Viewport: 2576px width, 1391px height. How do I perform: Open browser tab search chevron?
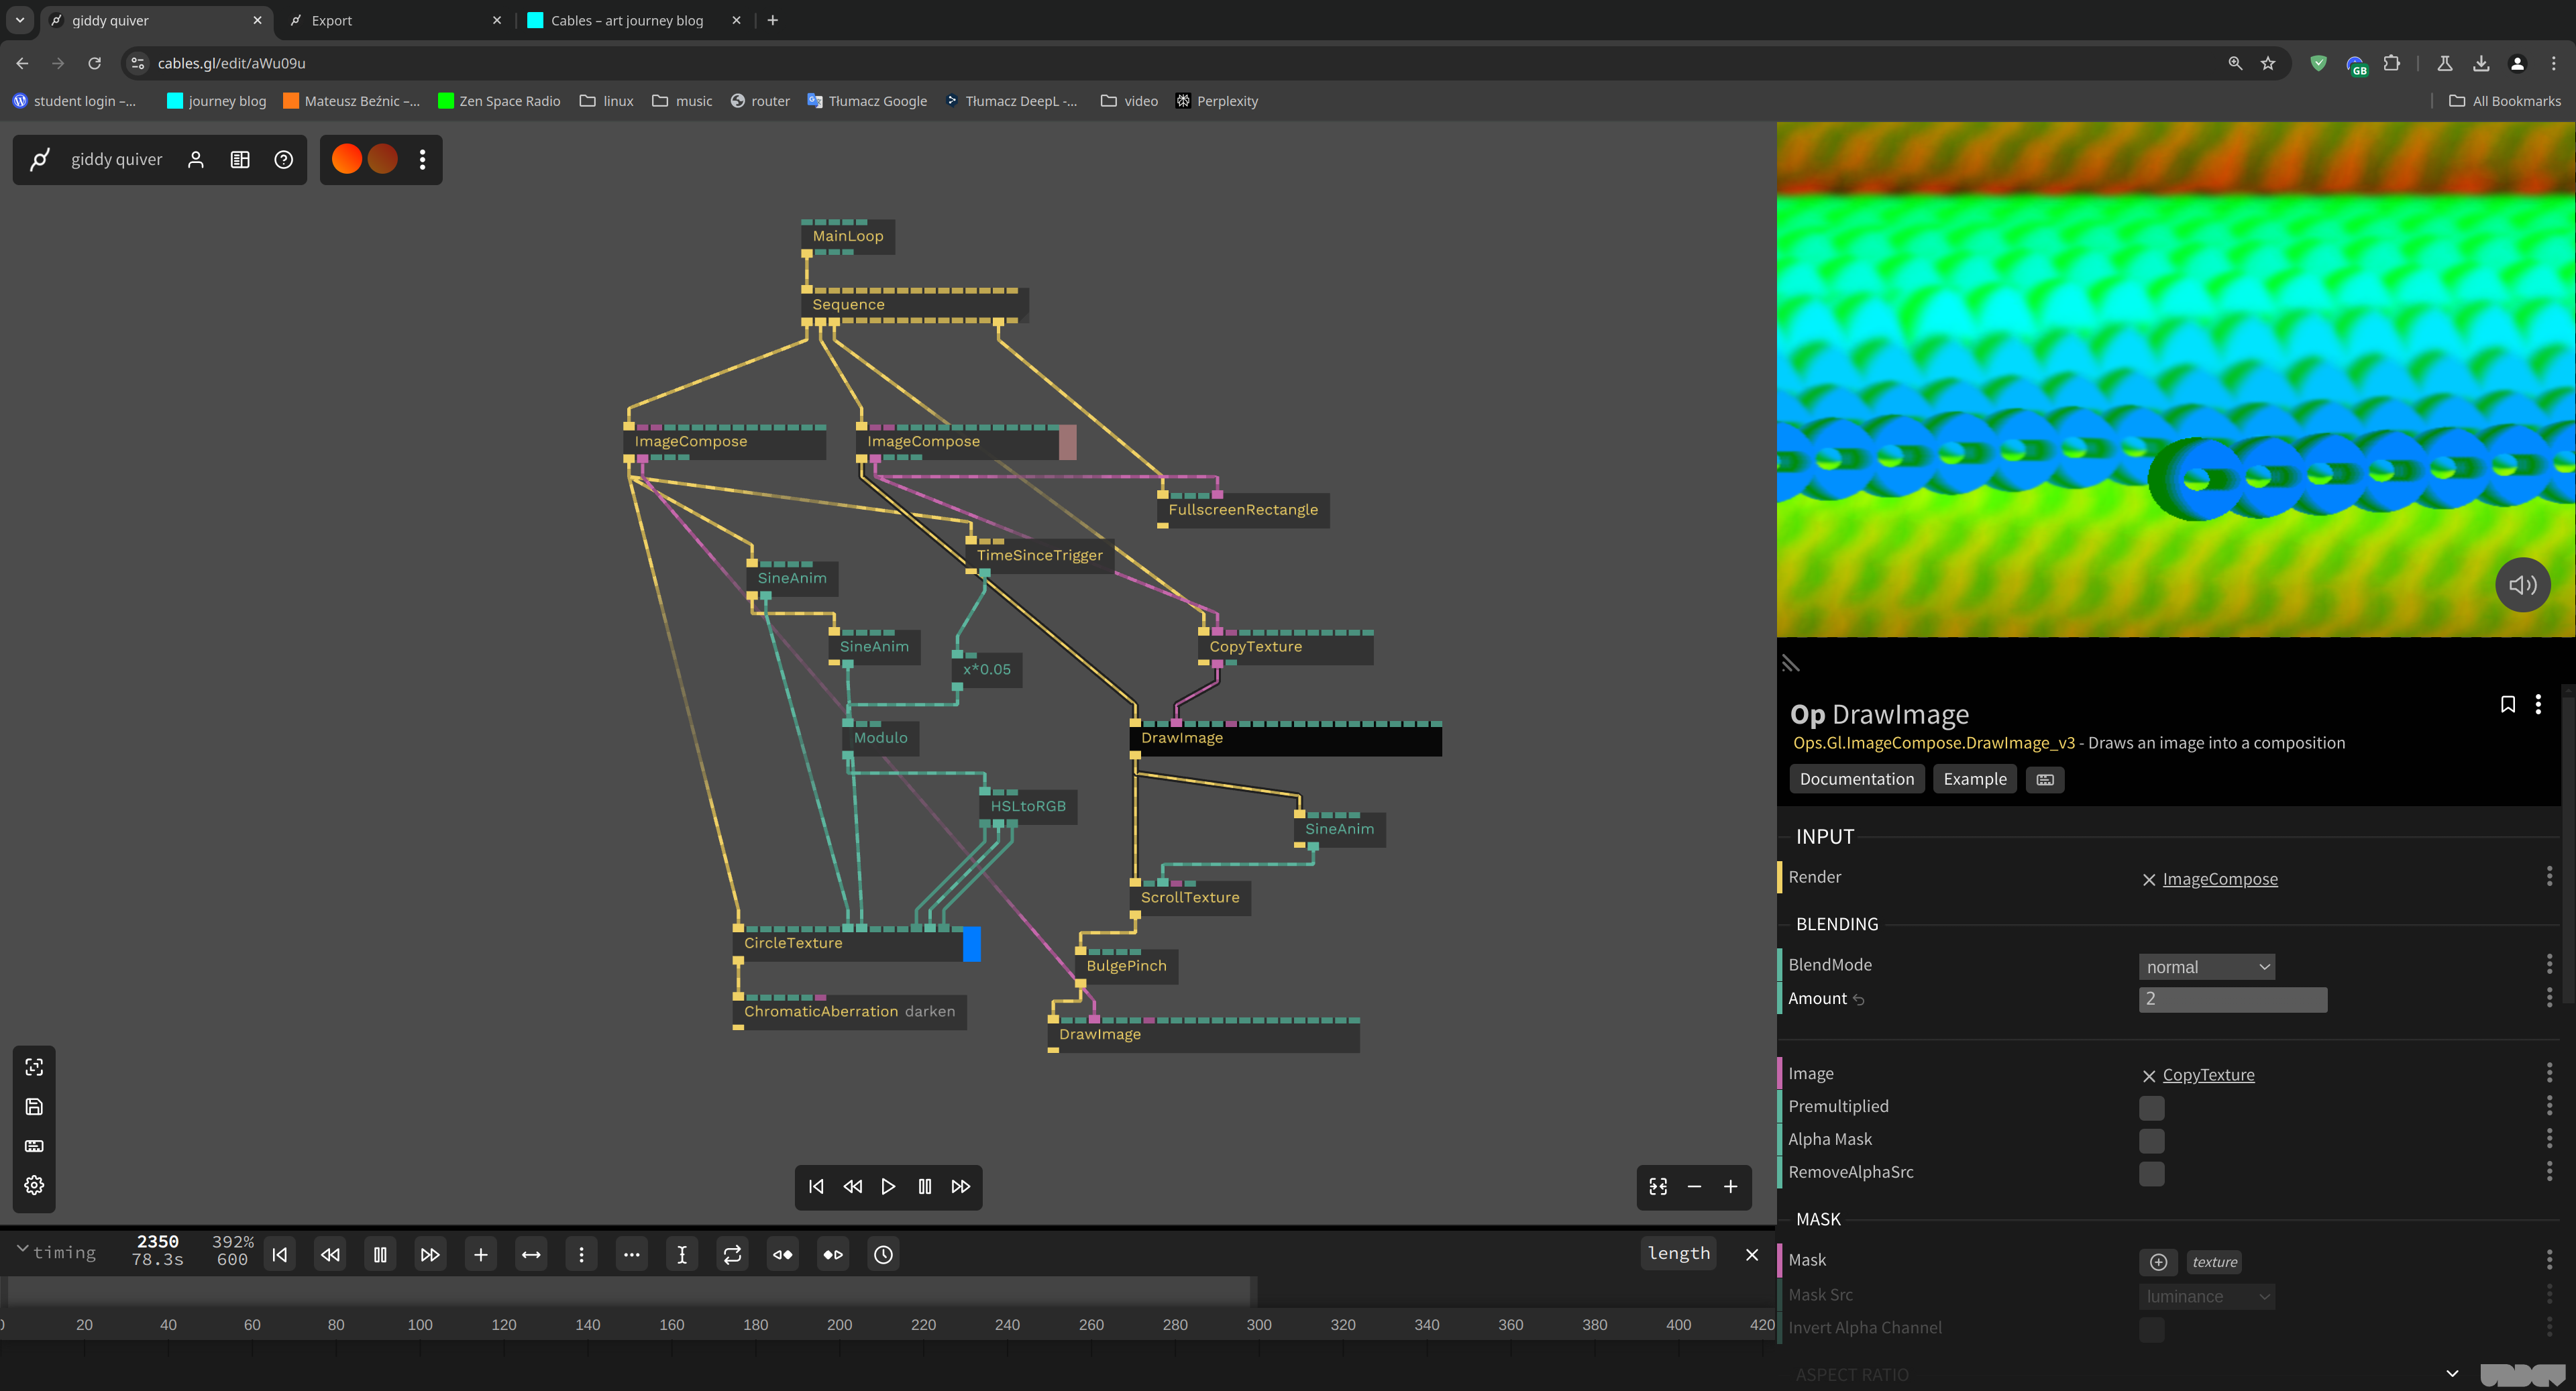pyautogui.click(x=20, y=20)
